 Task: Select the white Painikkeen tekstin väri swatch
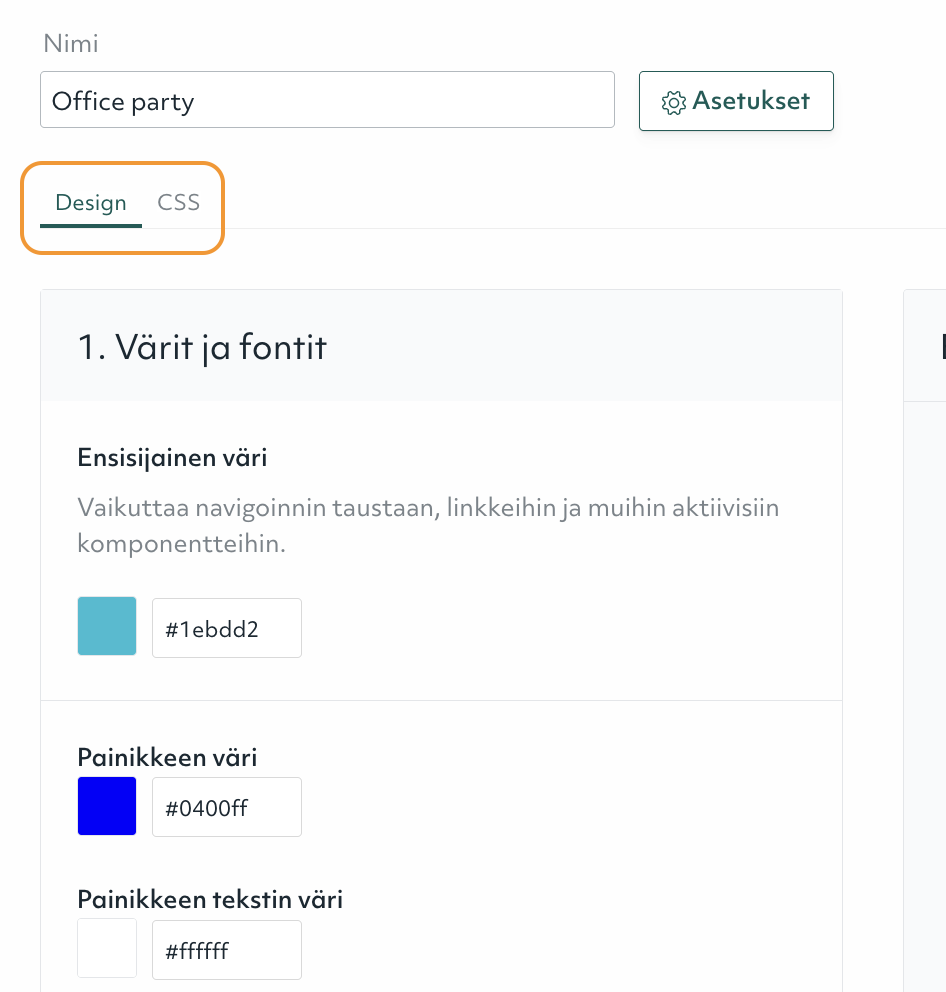point(106,947)
